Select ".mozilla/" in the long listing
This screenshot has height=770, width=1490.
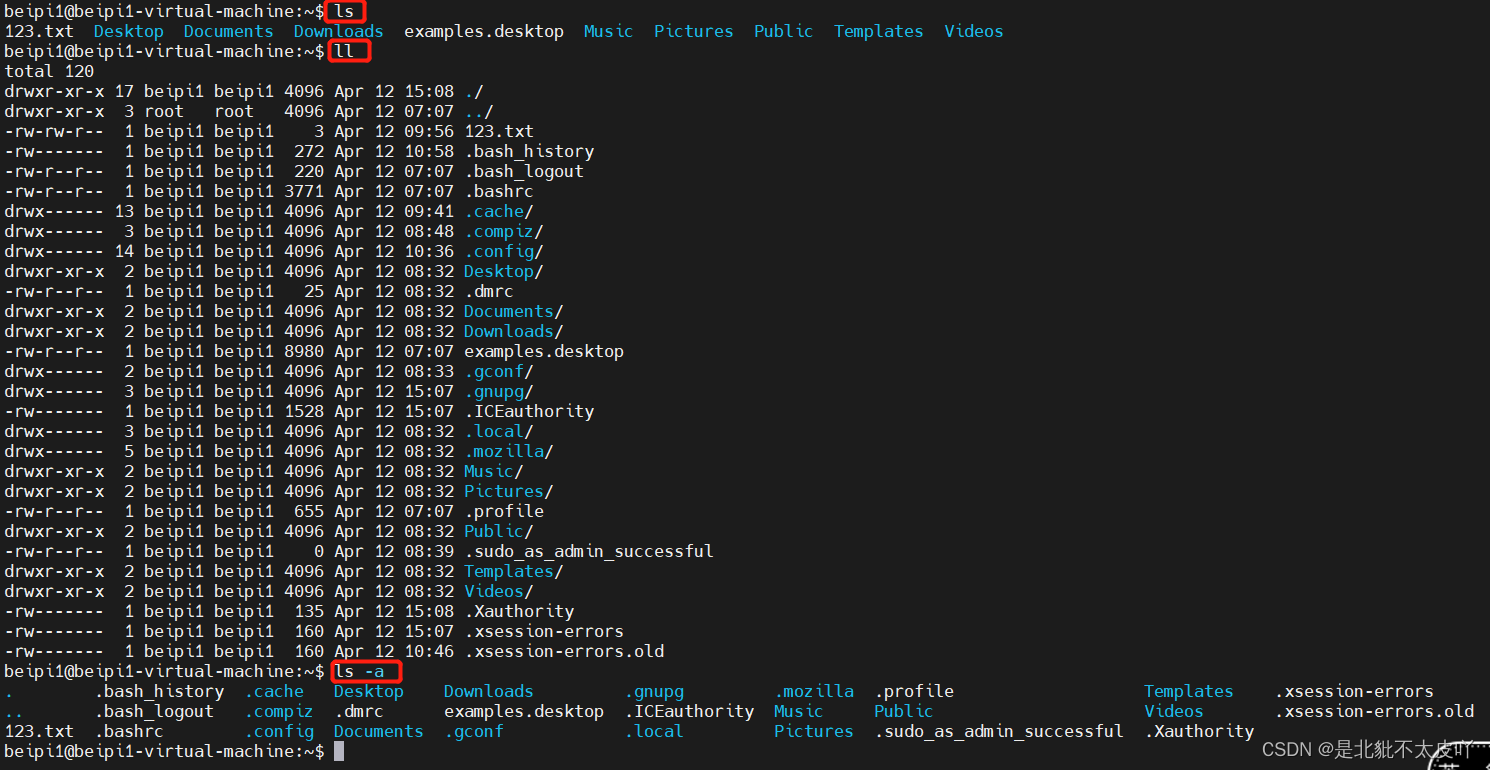click(x=509, y=451)
